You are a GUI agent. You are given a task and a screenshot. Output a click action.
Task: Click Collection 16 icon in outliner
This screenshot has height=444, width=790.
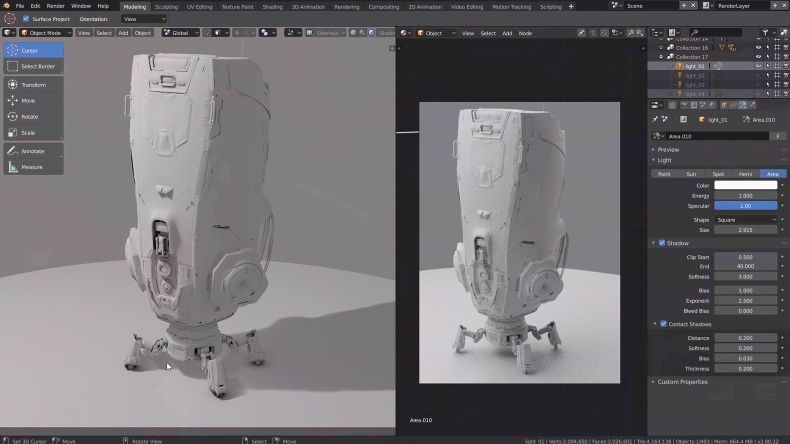[x=671, y=48]
